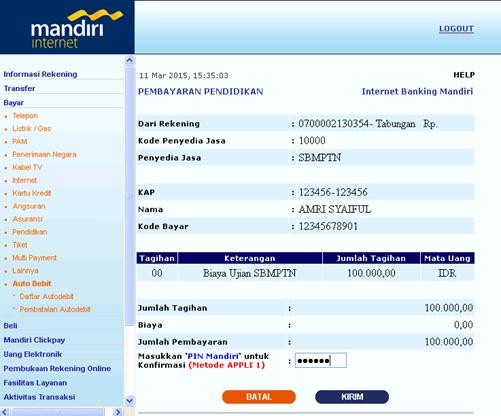501x416 pixels.
Task: Cancel with the BATAL button
Action: [259, 397]
